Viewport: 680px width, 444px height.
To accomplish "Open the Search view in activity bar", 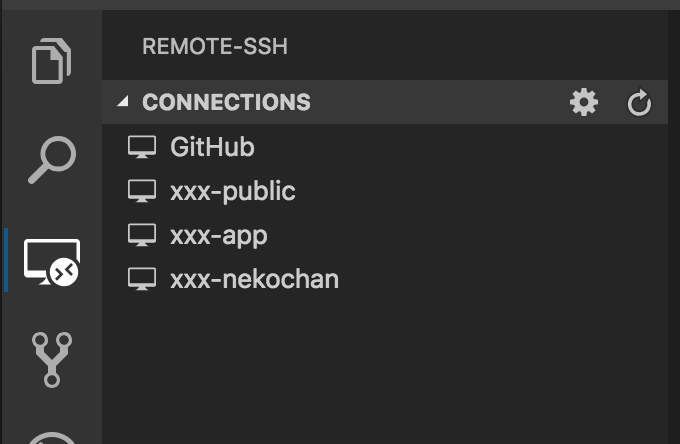I will tap(52, 158).
